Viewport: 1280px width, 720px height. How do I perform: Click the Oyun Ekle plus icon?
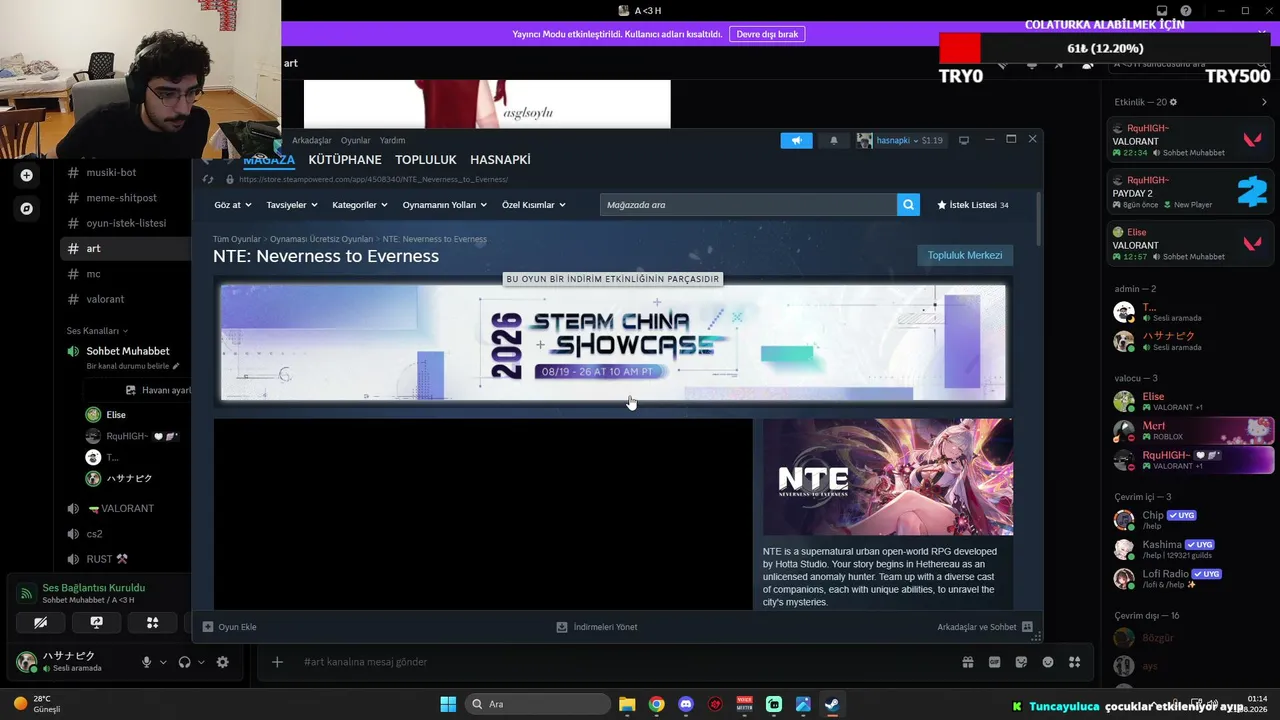208,627
